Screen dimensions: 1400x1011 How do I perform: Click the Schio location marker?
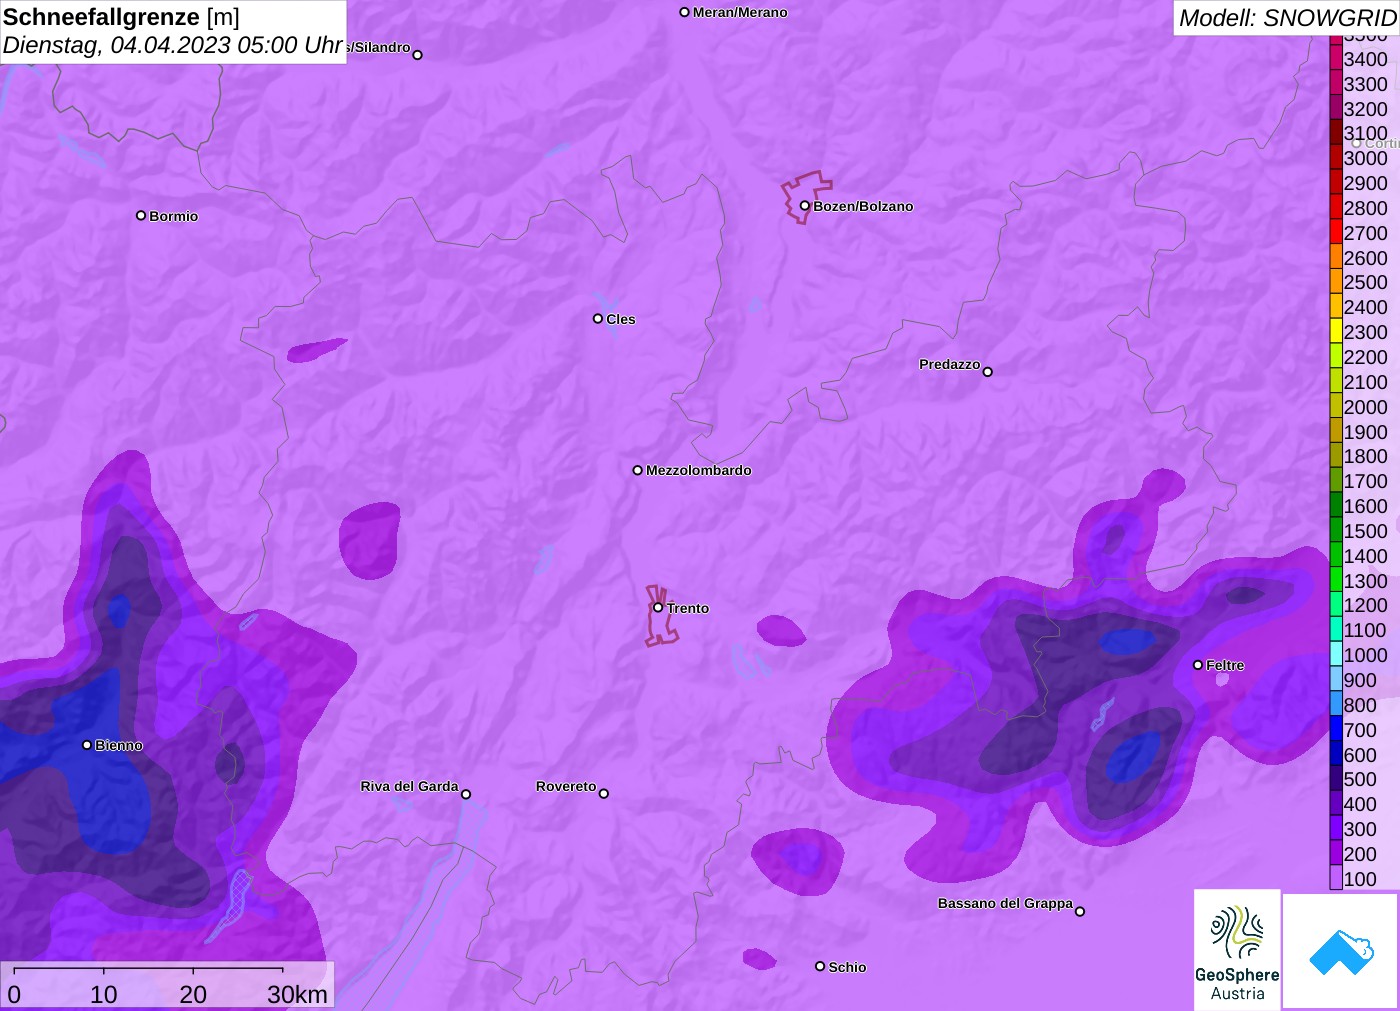[x=820, y=966]
